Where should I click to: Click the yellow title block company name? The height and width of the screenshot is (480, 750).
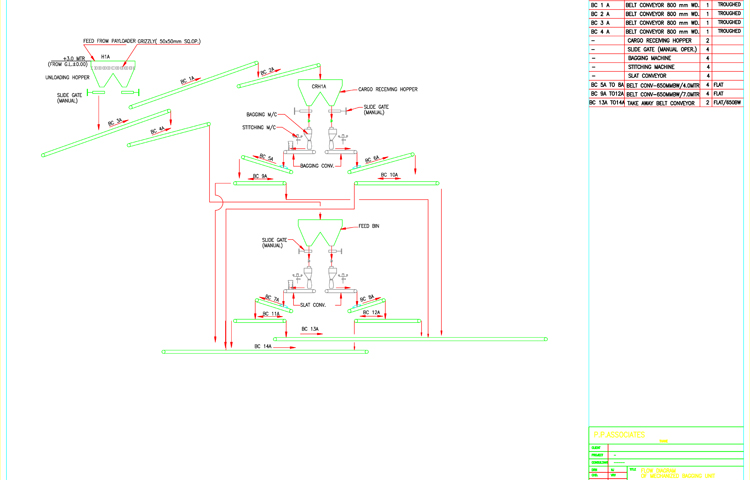[x=619, y=435]
